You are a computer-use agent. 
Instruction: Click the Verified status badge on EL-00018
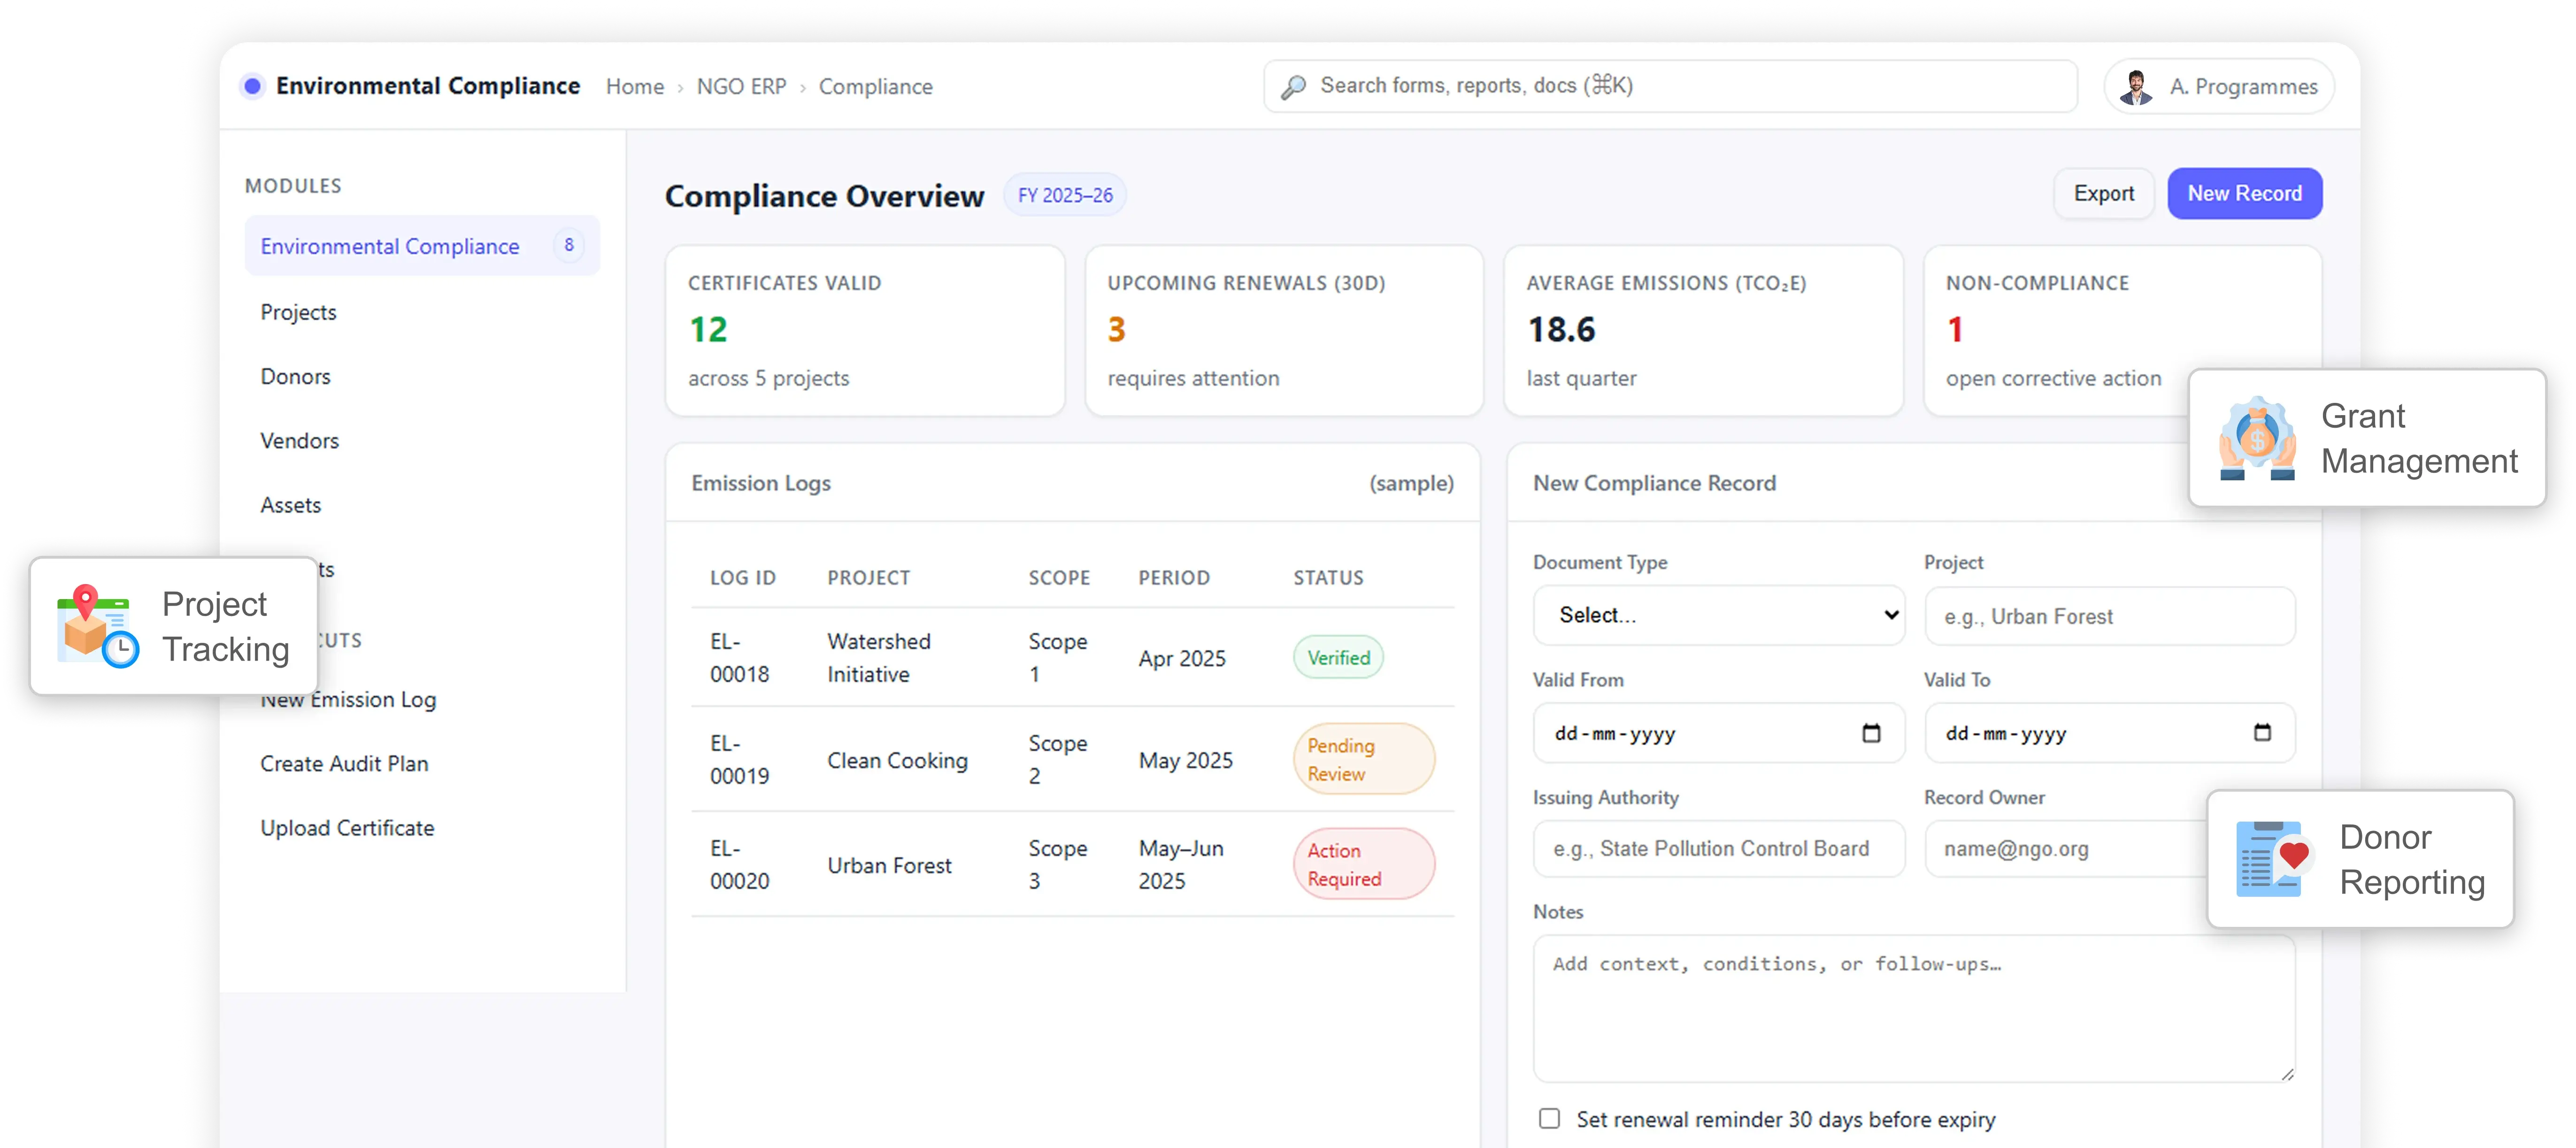tap(1338, 657)
